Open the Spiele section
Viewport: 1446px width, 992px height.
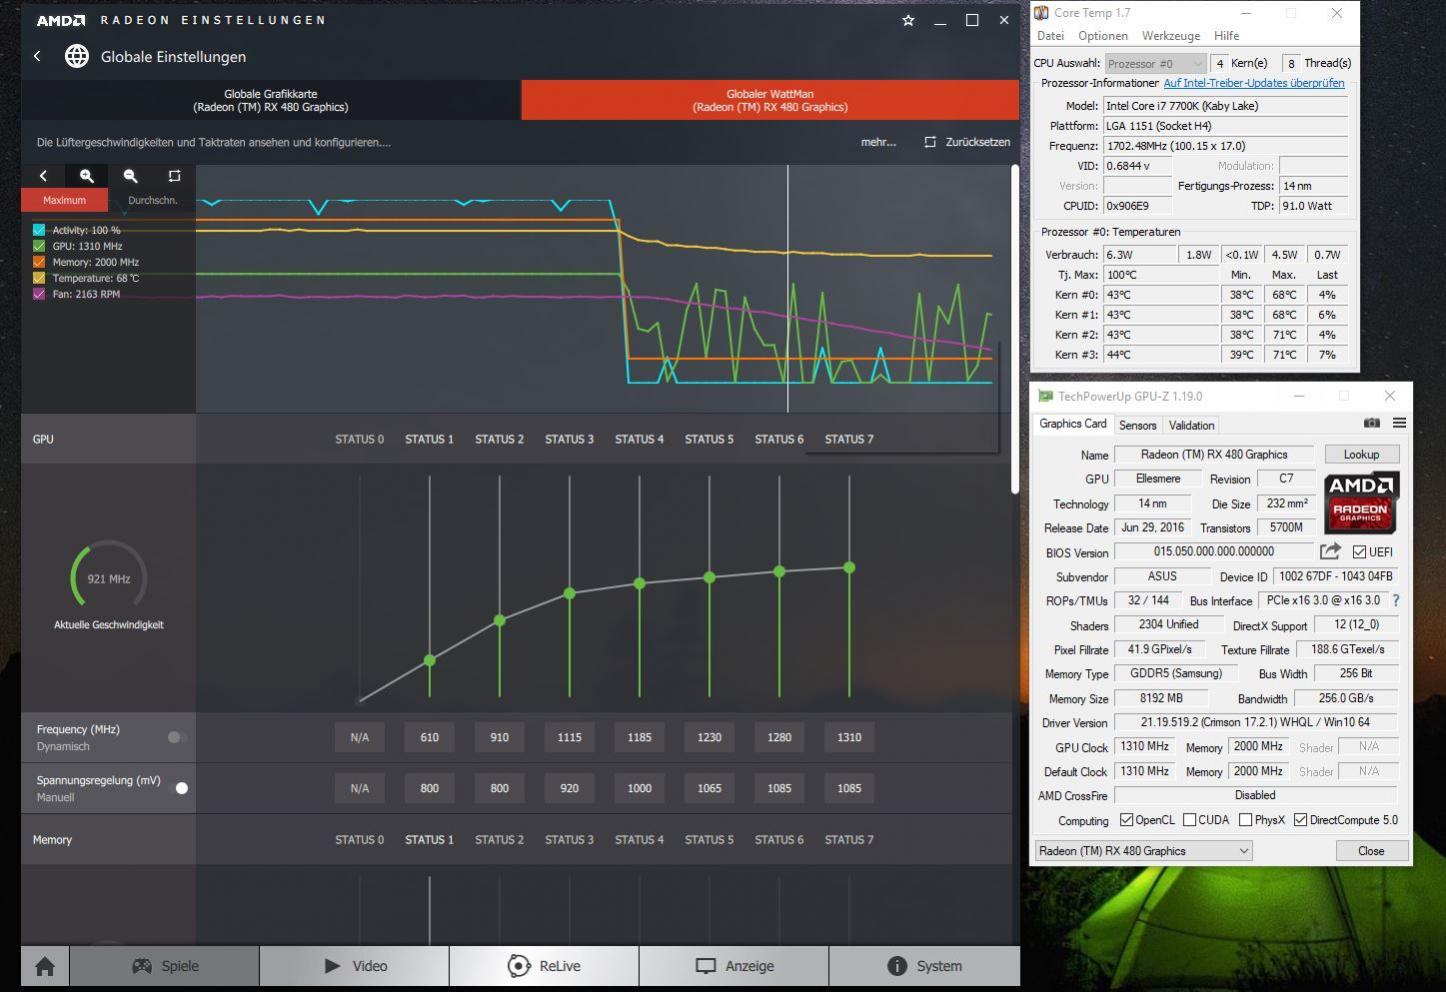pyautogui.click(x=165, y=966)
